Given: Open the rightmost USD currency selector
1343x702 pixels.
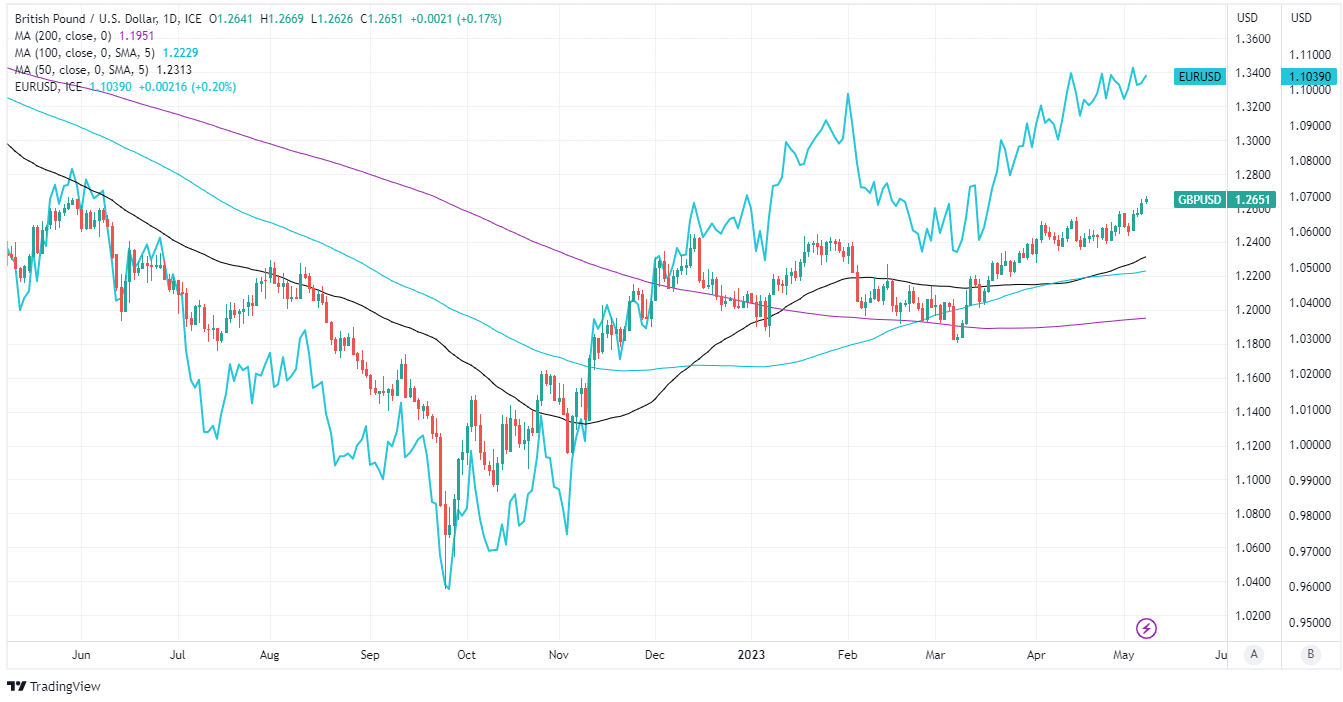Looking at the screenshot, I should tap(1301, 17).
